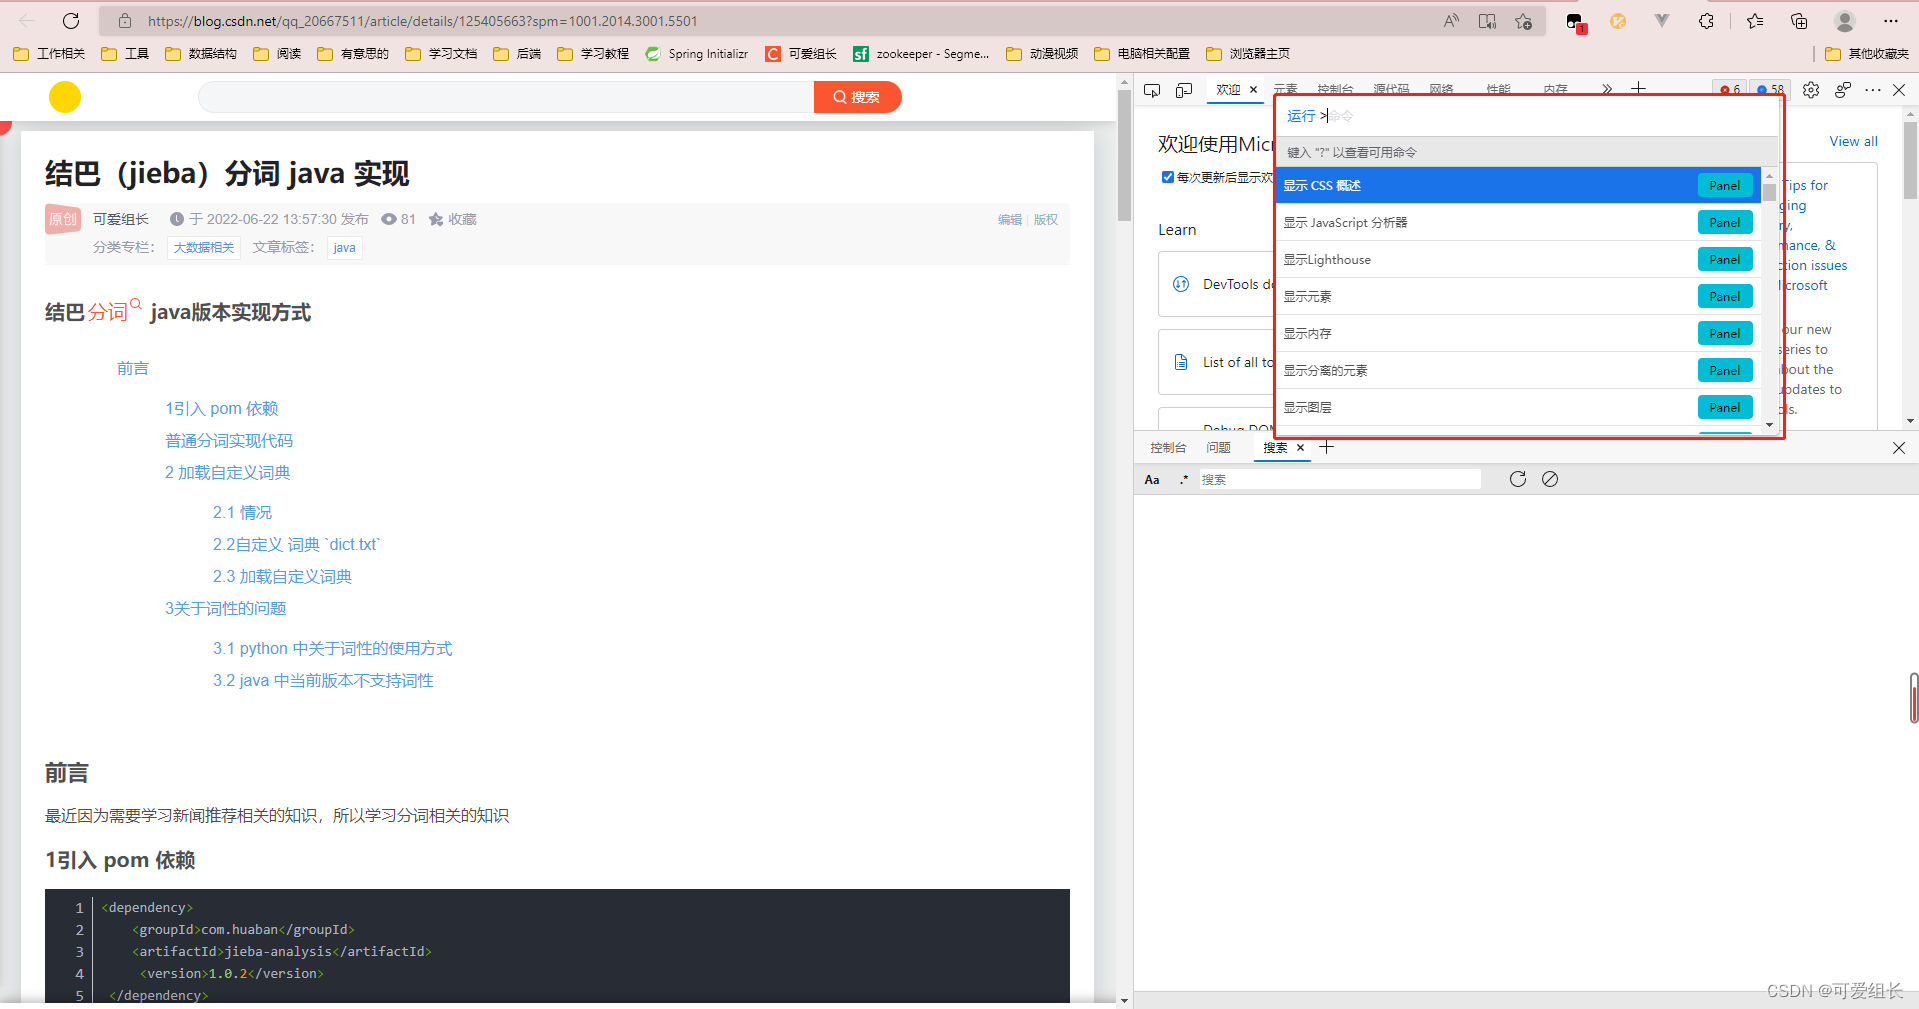This screenshot has height=1009, width=1919.
Task: Open the 大数据相关 category tag
Action: [204, 248]
